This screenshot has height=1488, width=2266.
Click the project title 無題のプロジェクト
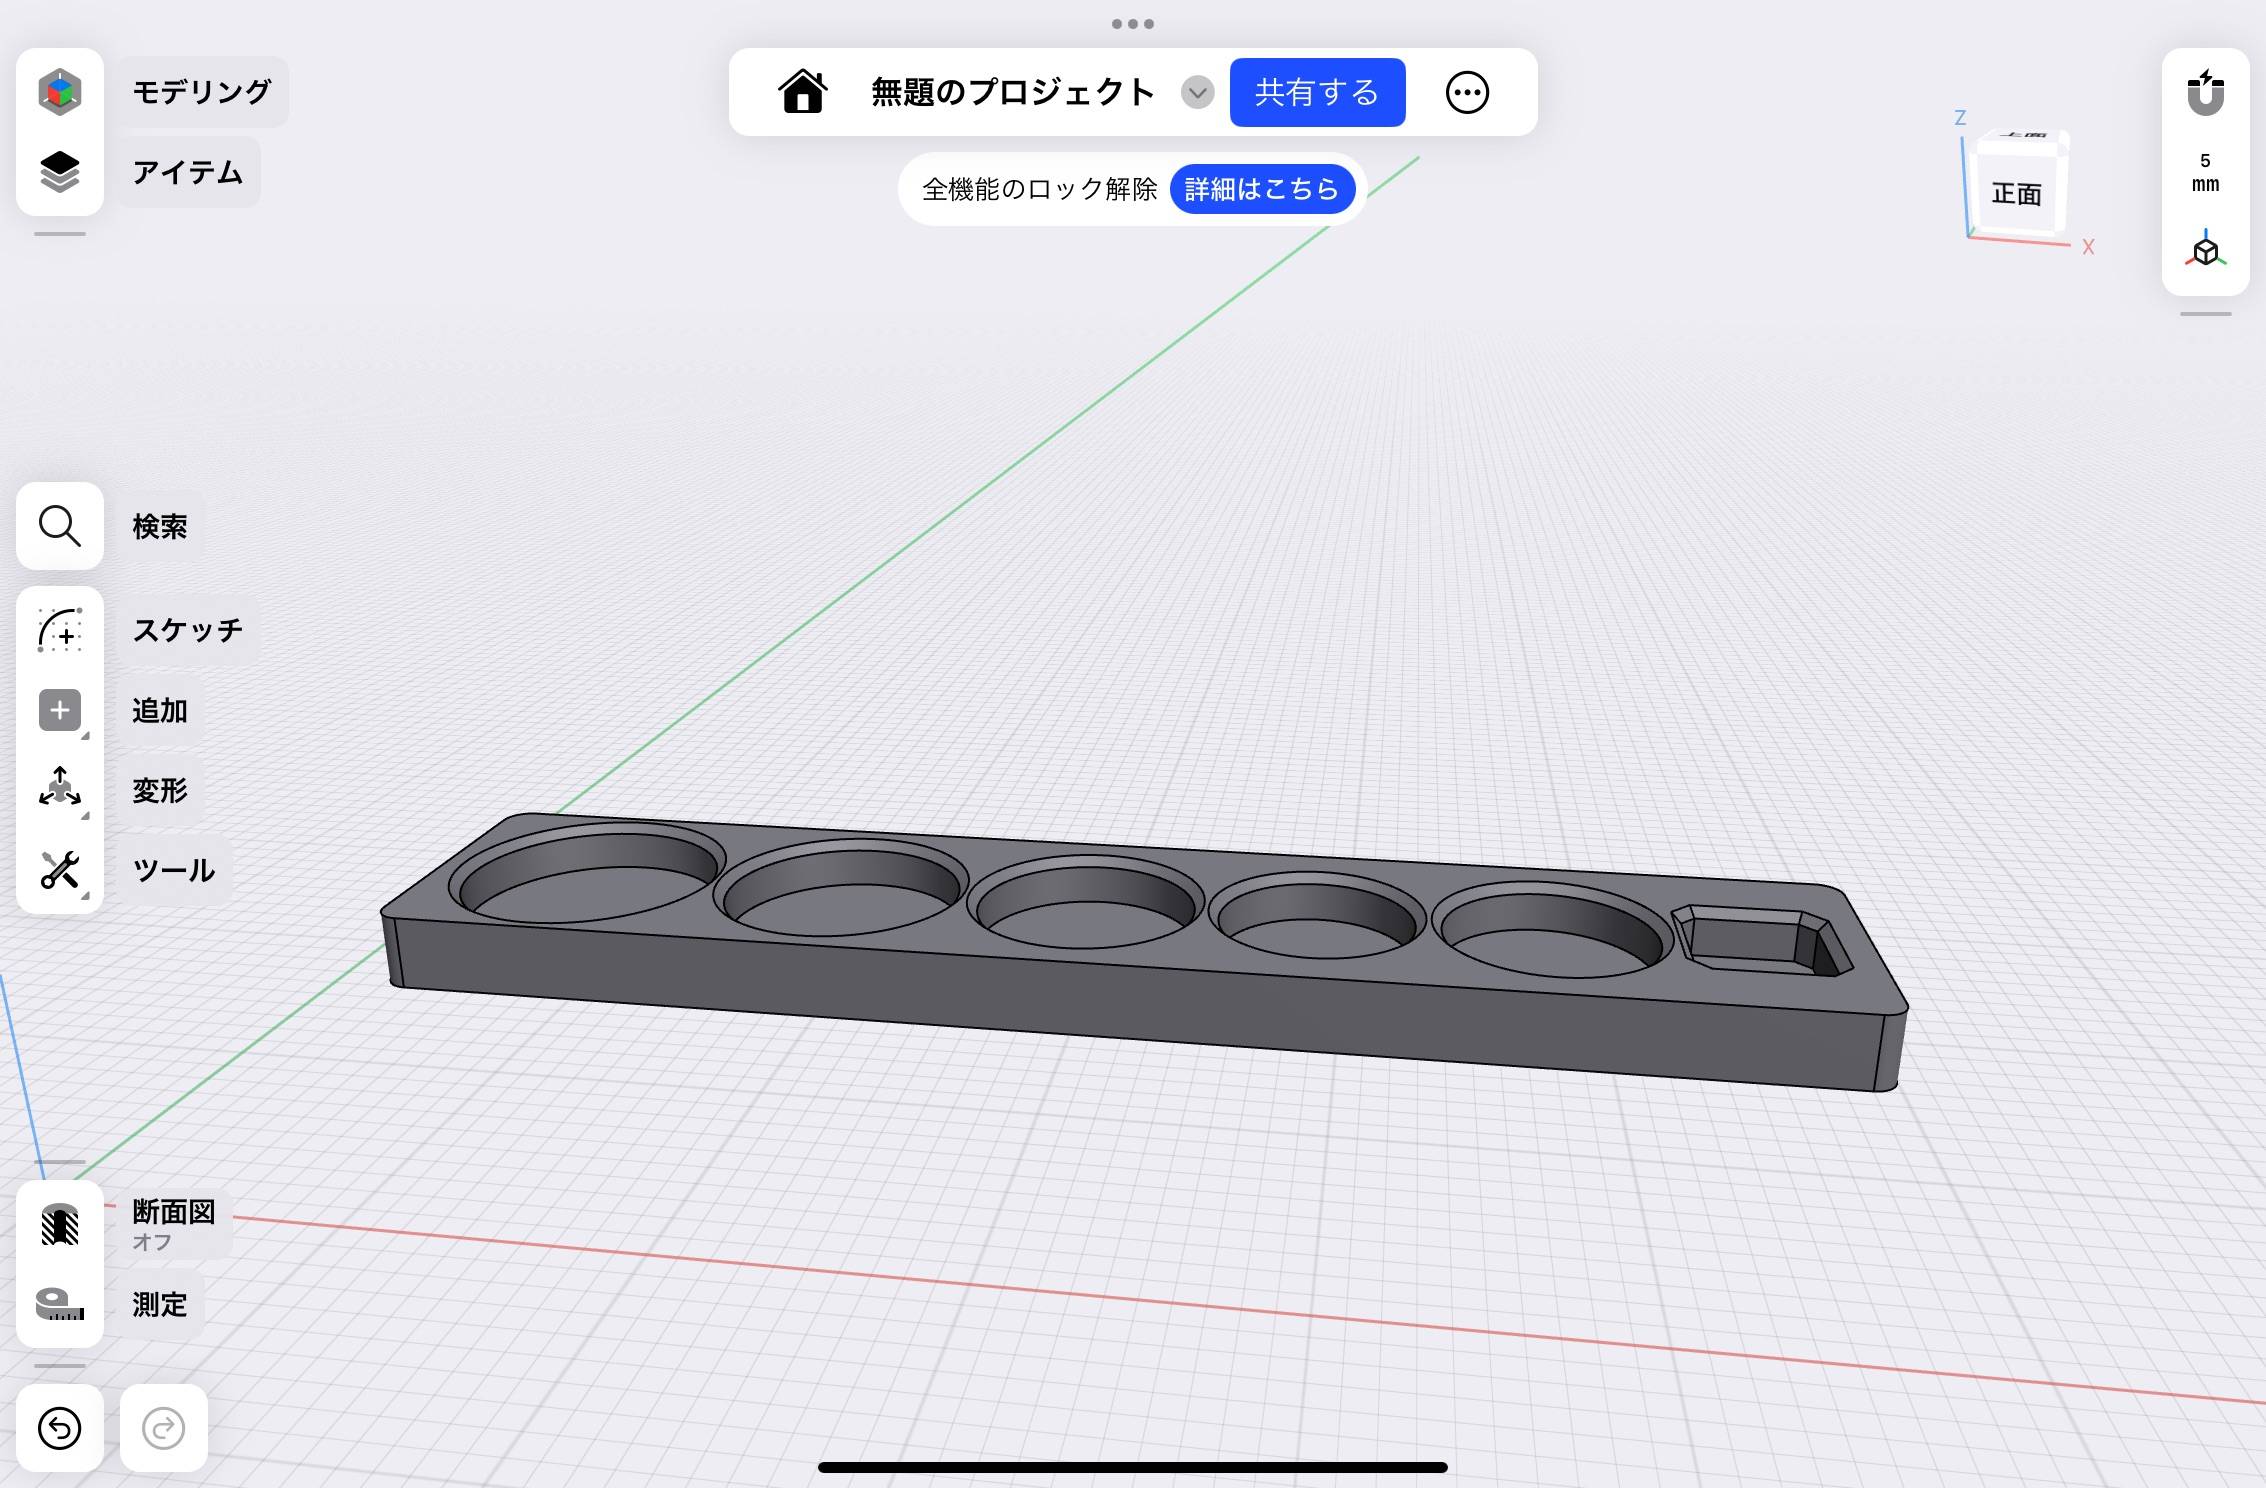point(1012,92)
